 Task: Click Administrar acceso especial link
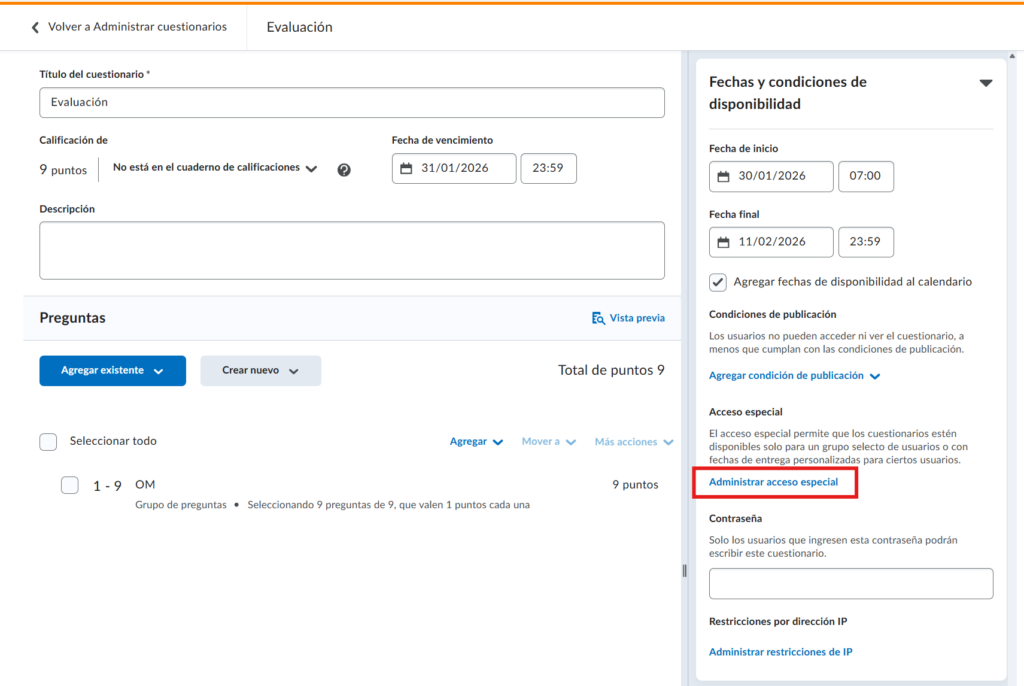pyautogui.click(x=773, y=482)
